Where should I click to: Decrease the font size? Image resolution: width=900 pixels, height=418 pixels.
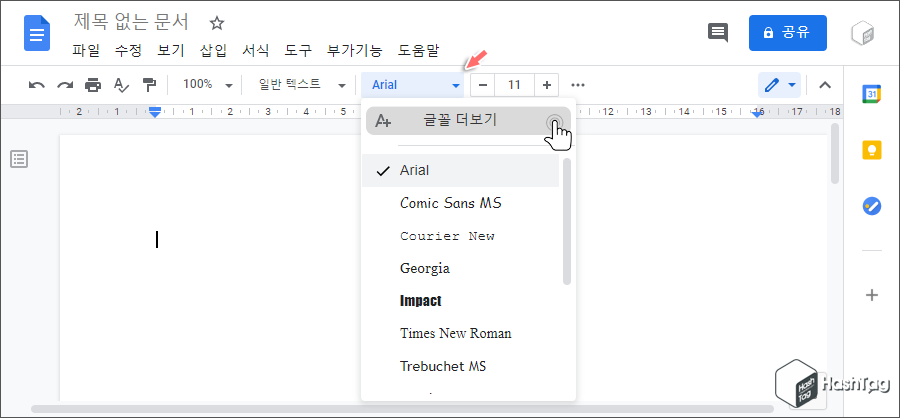(483, 85)
